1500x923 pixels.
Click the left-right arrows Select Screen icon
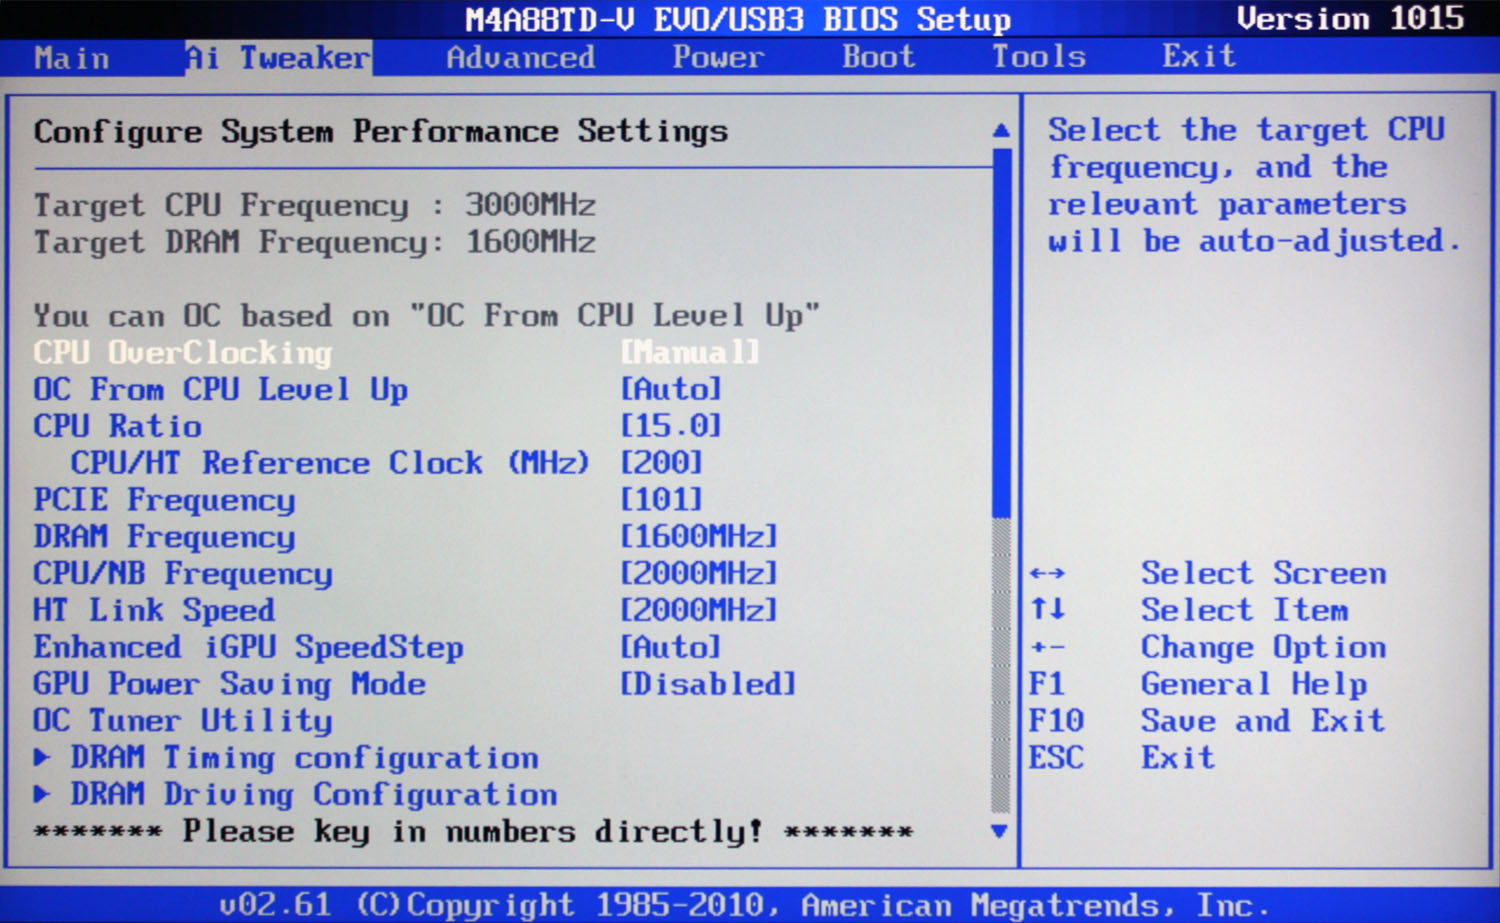1047,574
